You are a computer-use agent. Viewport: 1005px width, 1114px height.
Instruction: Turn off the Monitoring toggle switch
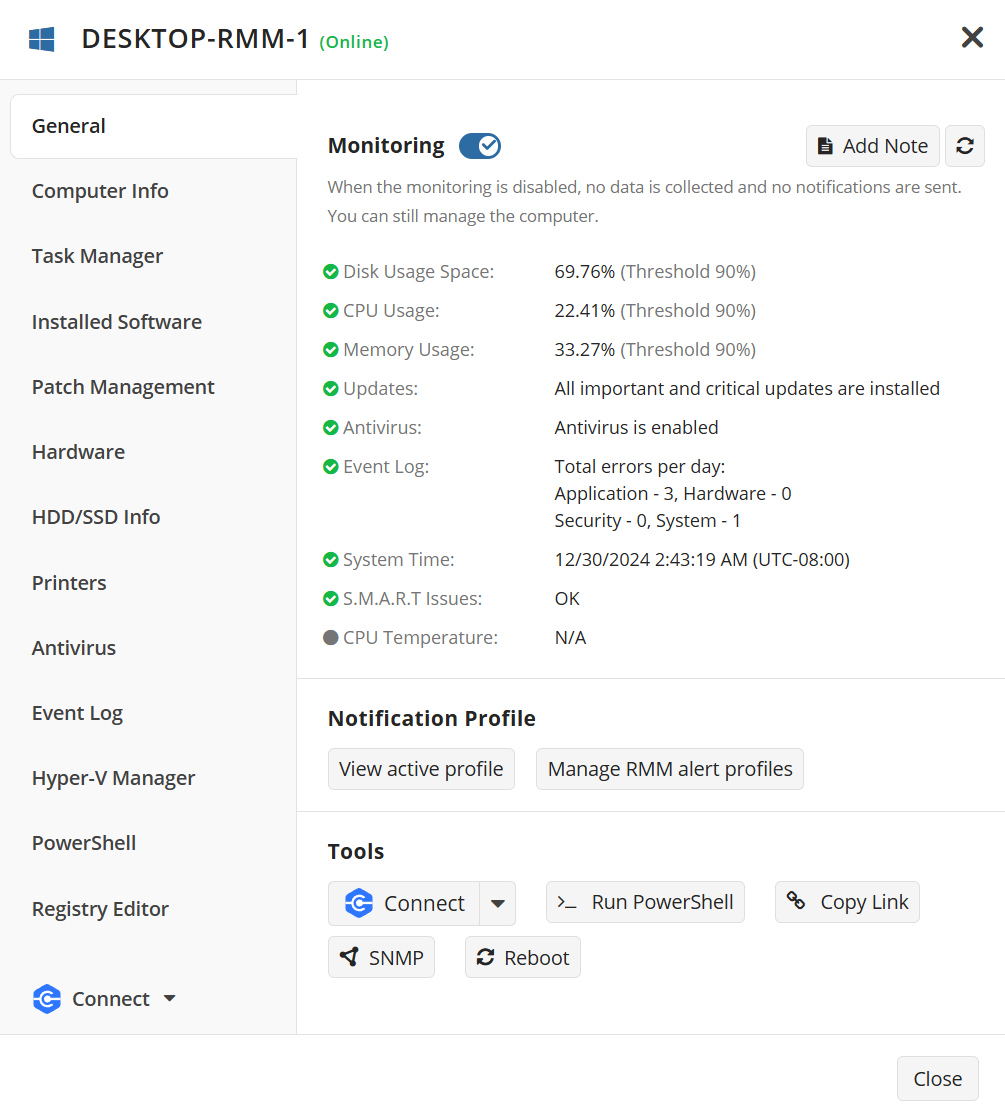pyautogui.click(x=480, y=146)
